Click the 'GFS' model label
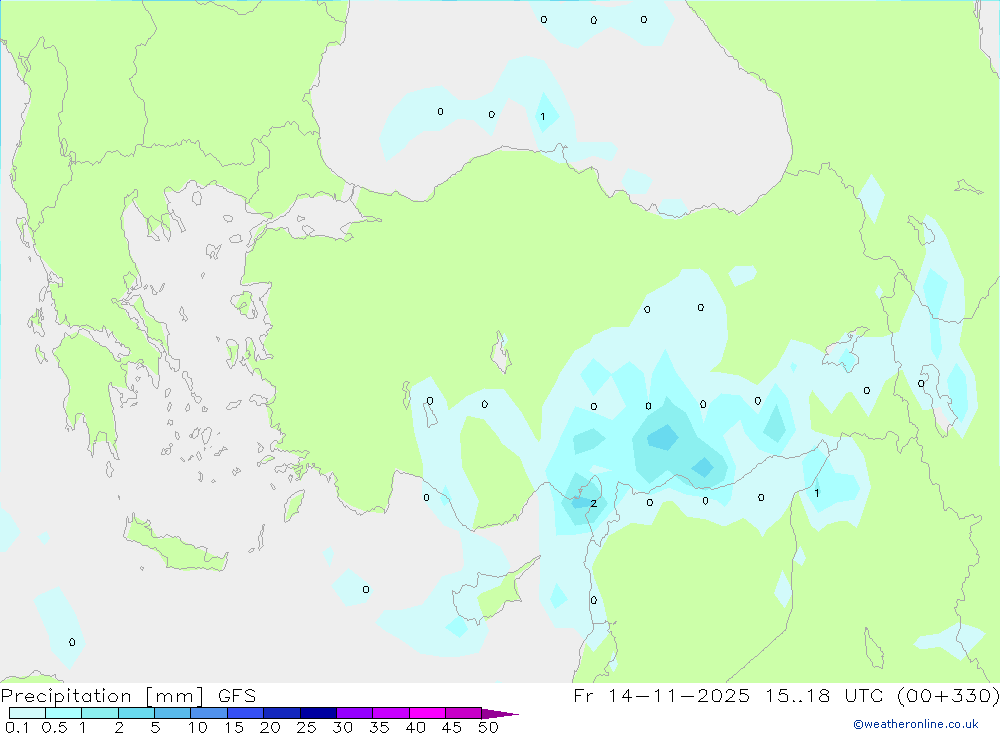The height and width of the screenshot is (733, 1000). (x=237, y=696)
